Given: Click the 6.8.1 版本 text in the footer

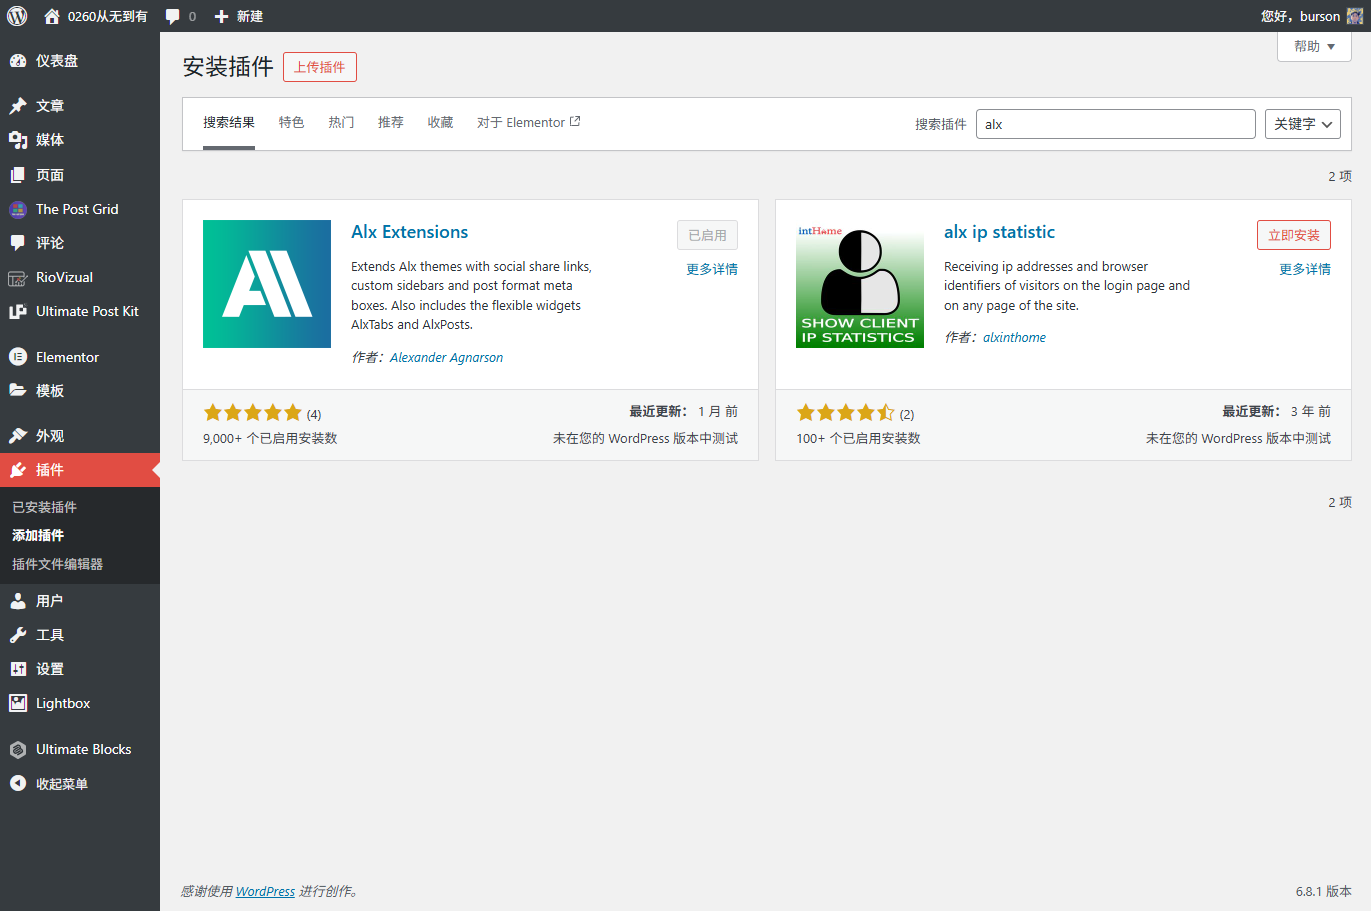Looking at the screenshot, I should coord(1323,891).
